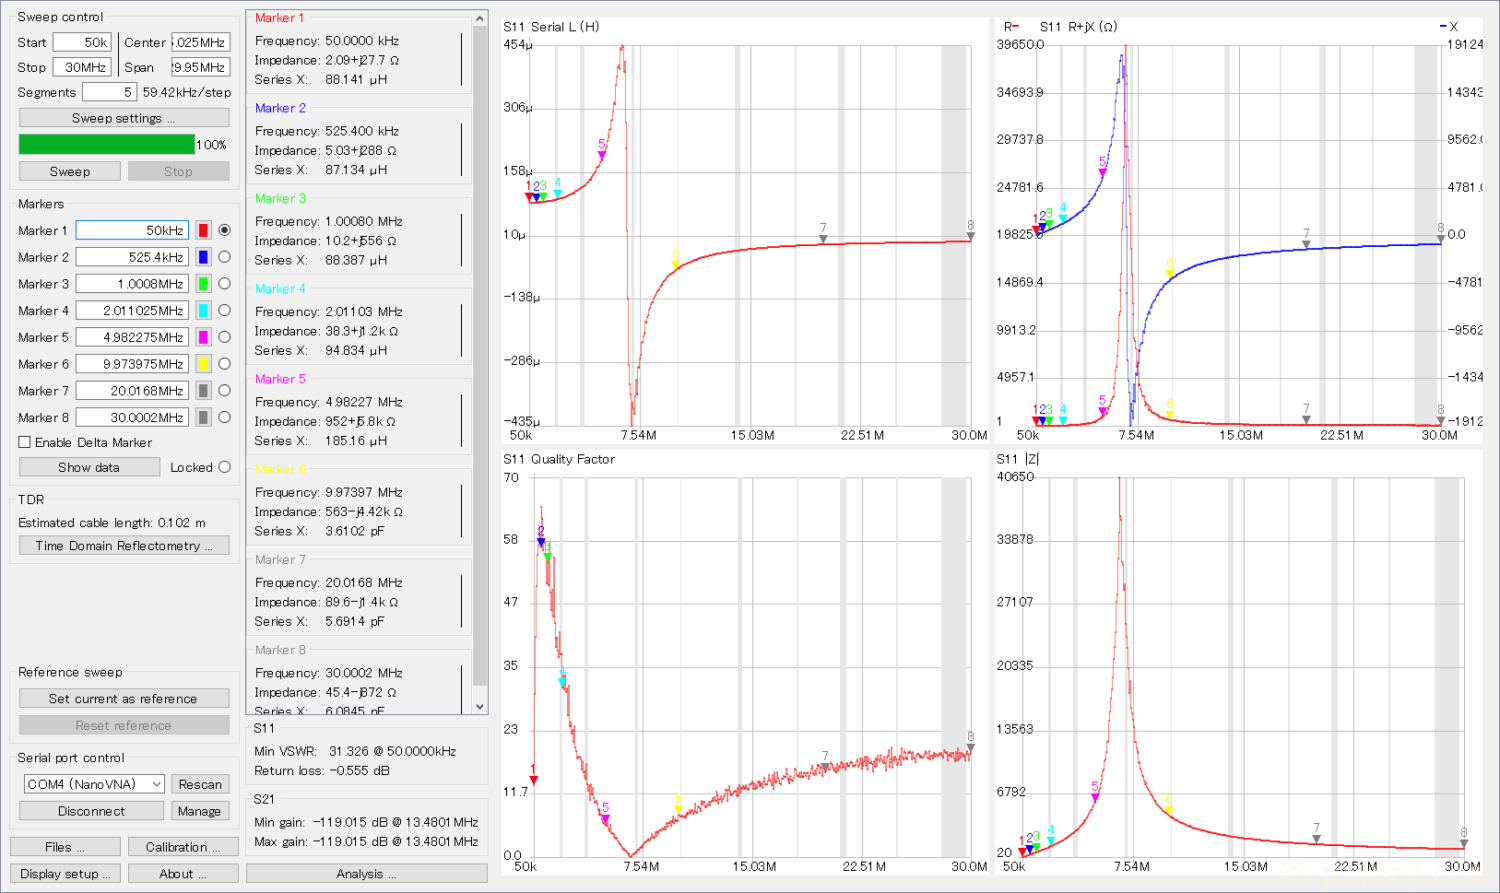
Task: Start a sweep with the Sweep button
Action: [x=70, y=171]
